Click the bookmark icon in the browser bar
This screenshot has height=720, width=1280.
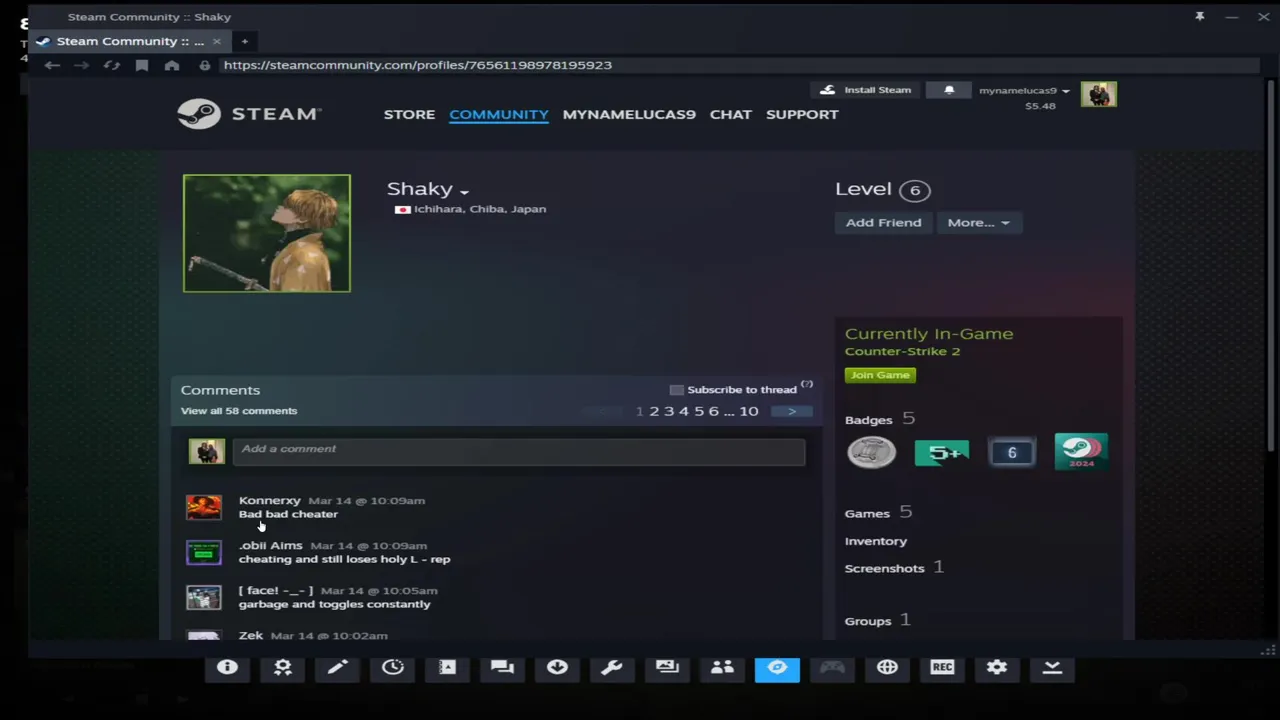click(142, 65)
